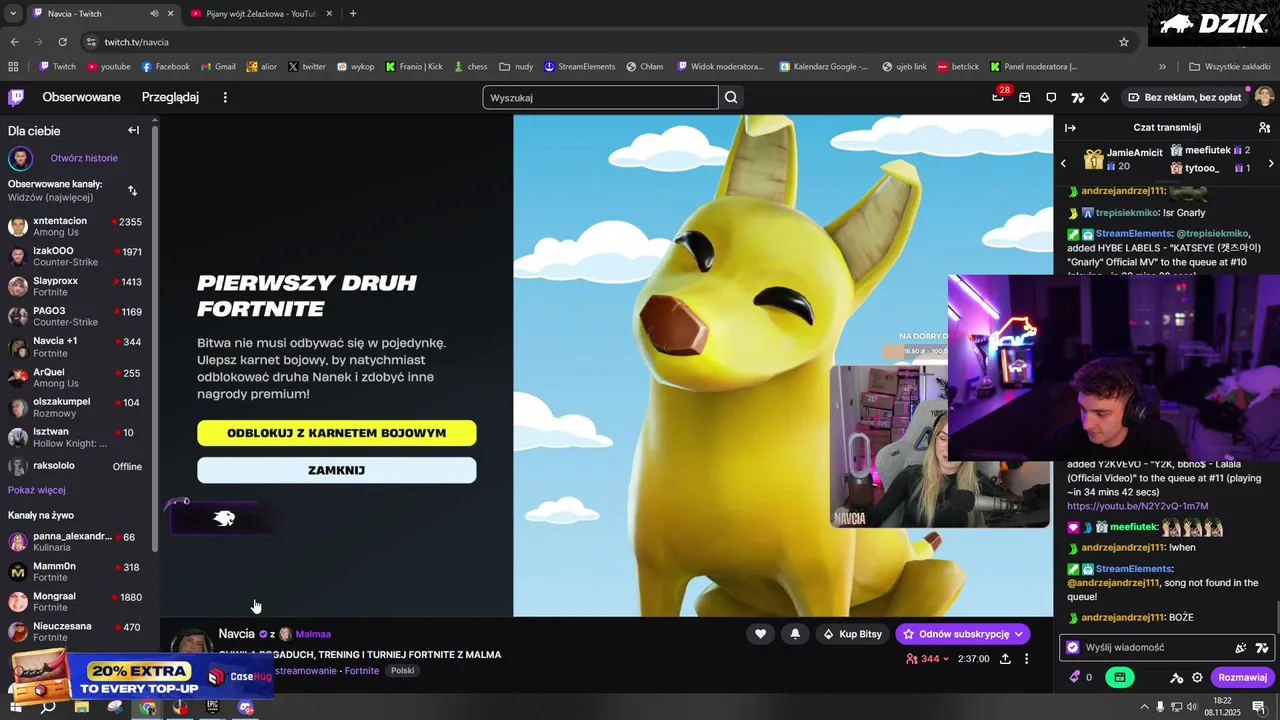The height and width of the screenshot is (720, 1280).
Task: Open IzakOOO channel in sidebar
Action: (77, 256)
